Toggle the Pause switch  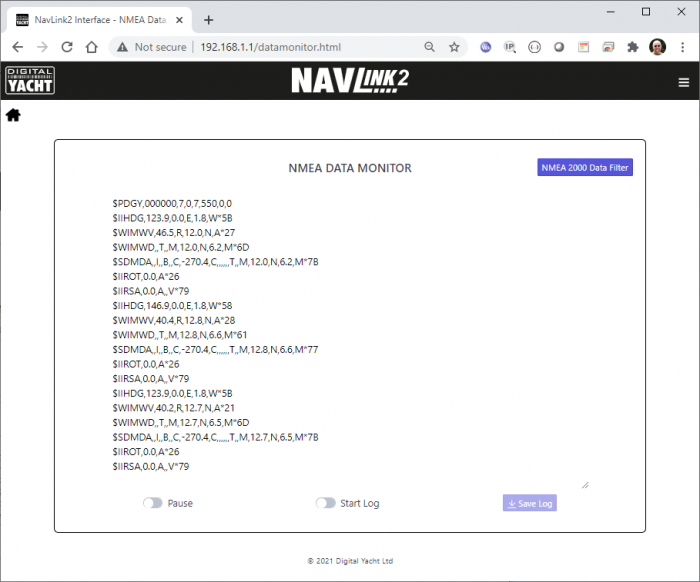pos(152,503)
